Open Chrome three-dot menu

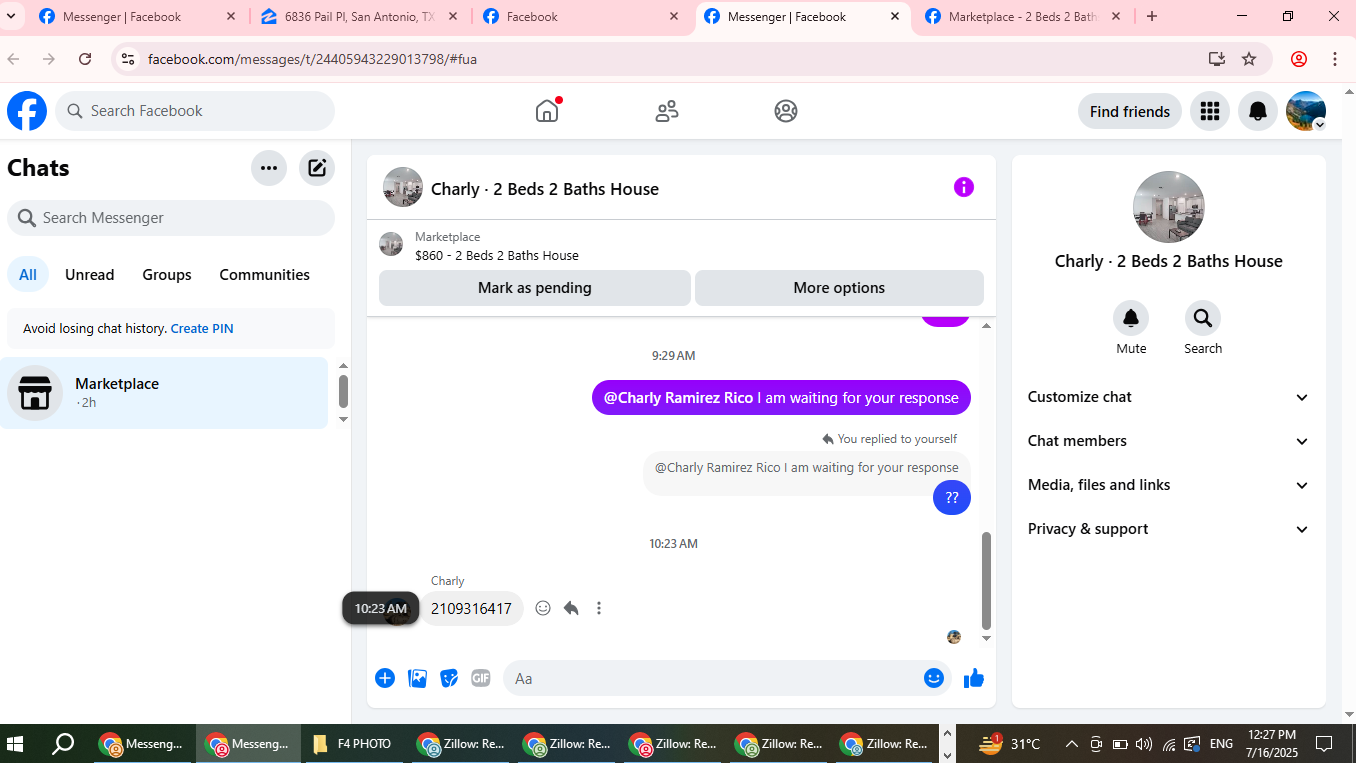click(x=1335, y=59)
